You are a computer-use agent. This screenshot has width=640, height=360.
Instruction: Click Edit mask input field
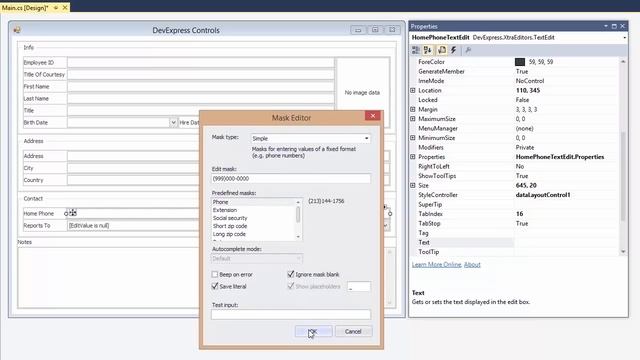pos(291,179)
